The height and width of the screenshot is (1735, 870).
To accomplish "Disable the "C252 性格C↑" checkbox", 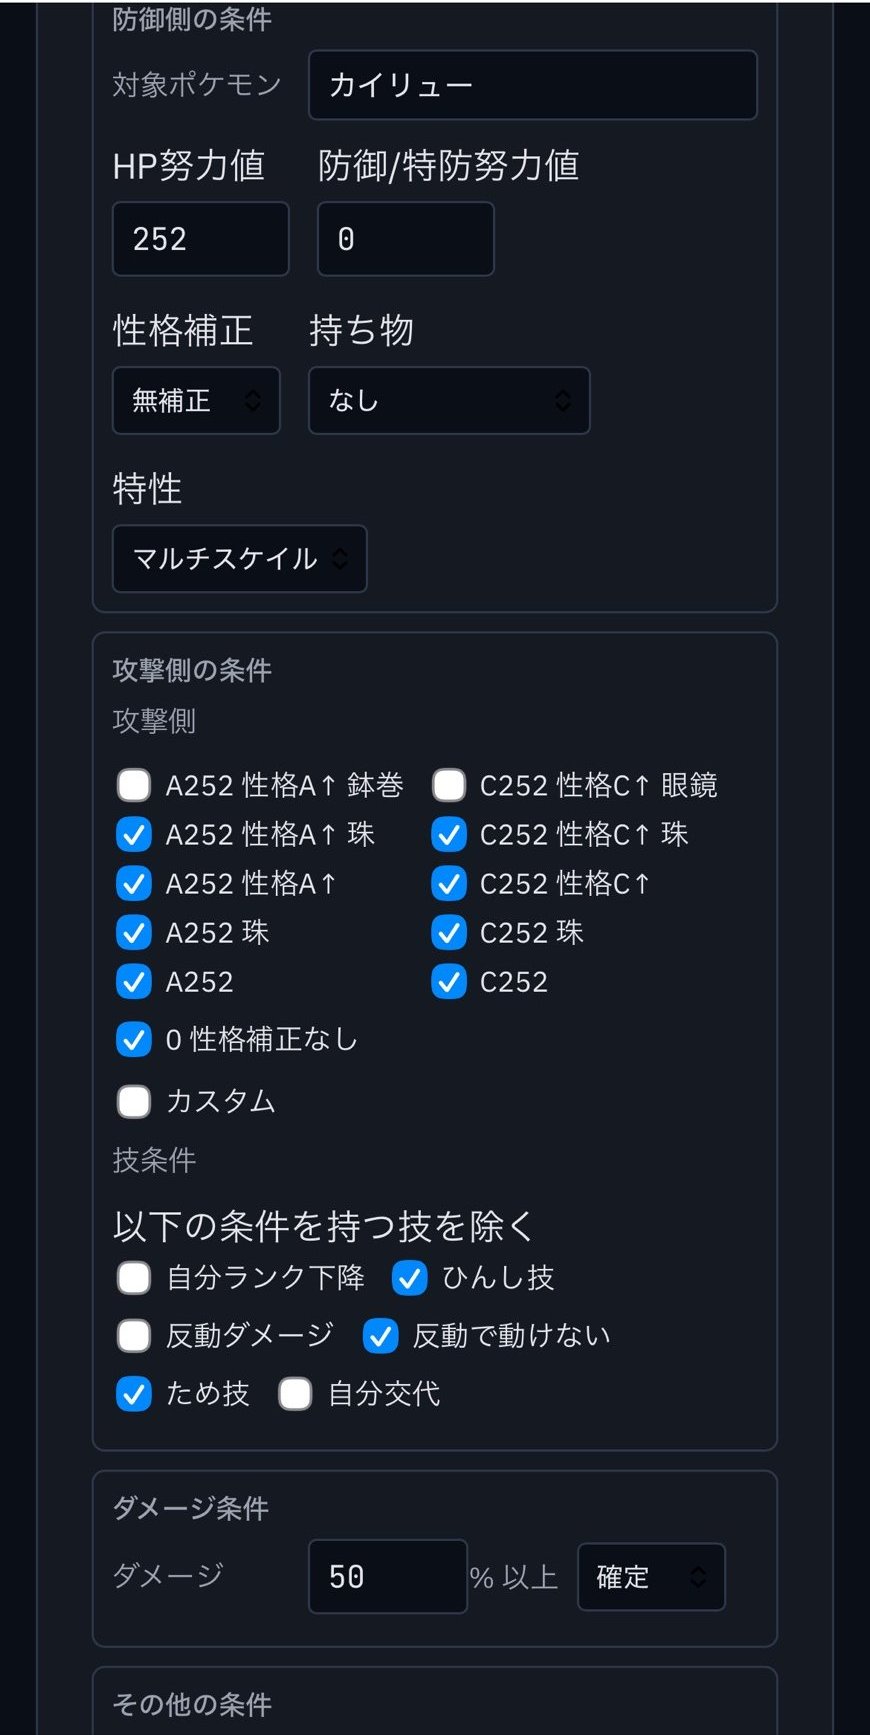I will [x=448, y=883].
